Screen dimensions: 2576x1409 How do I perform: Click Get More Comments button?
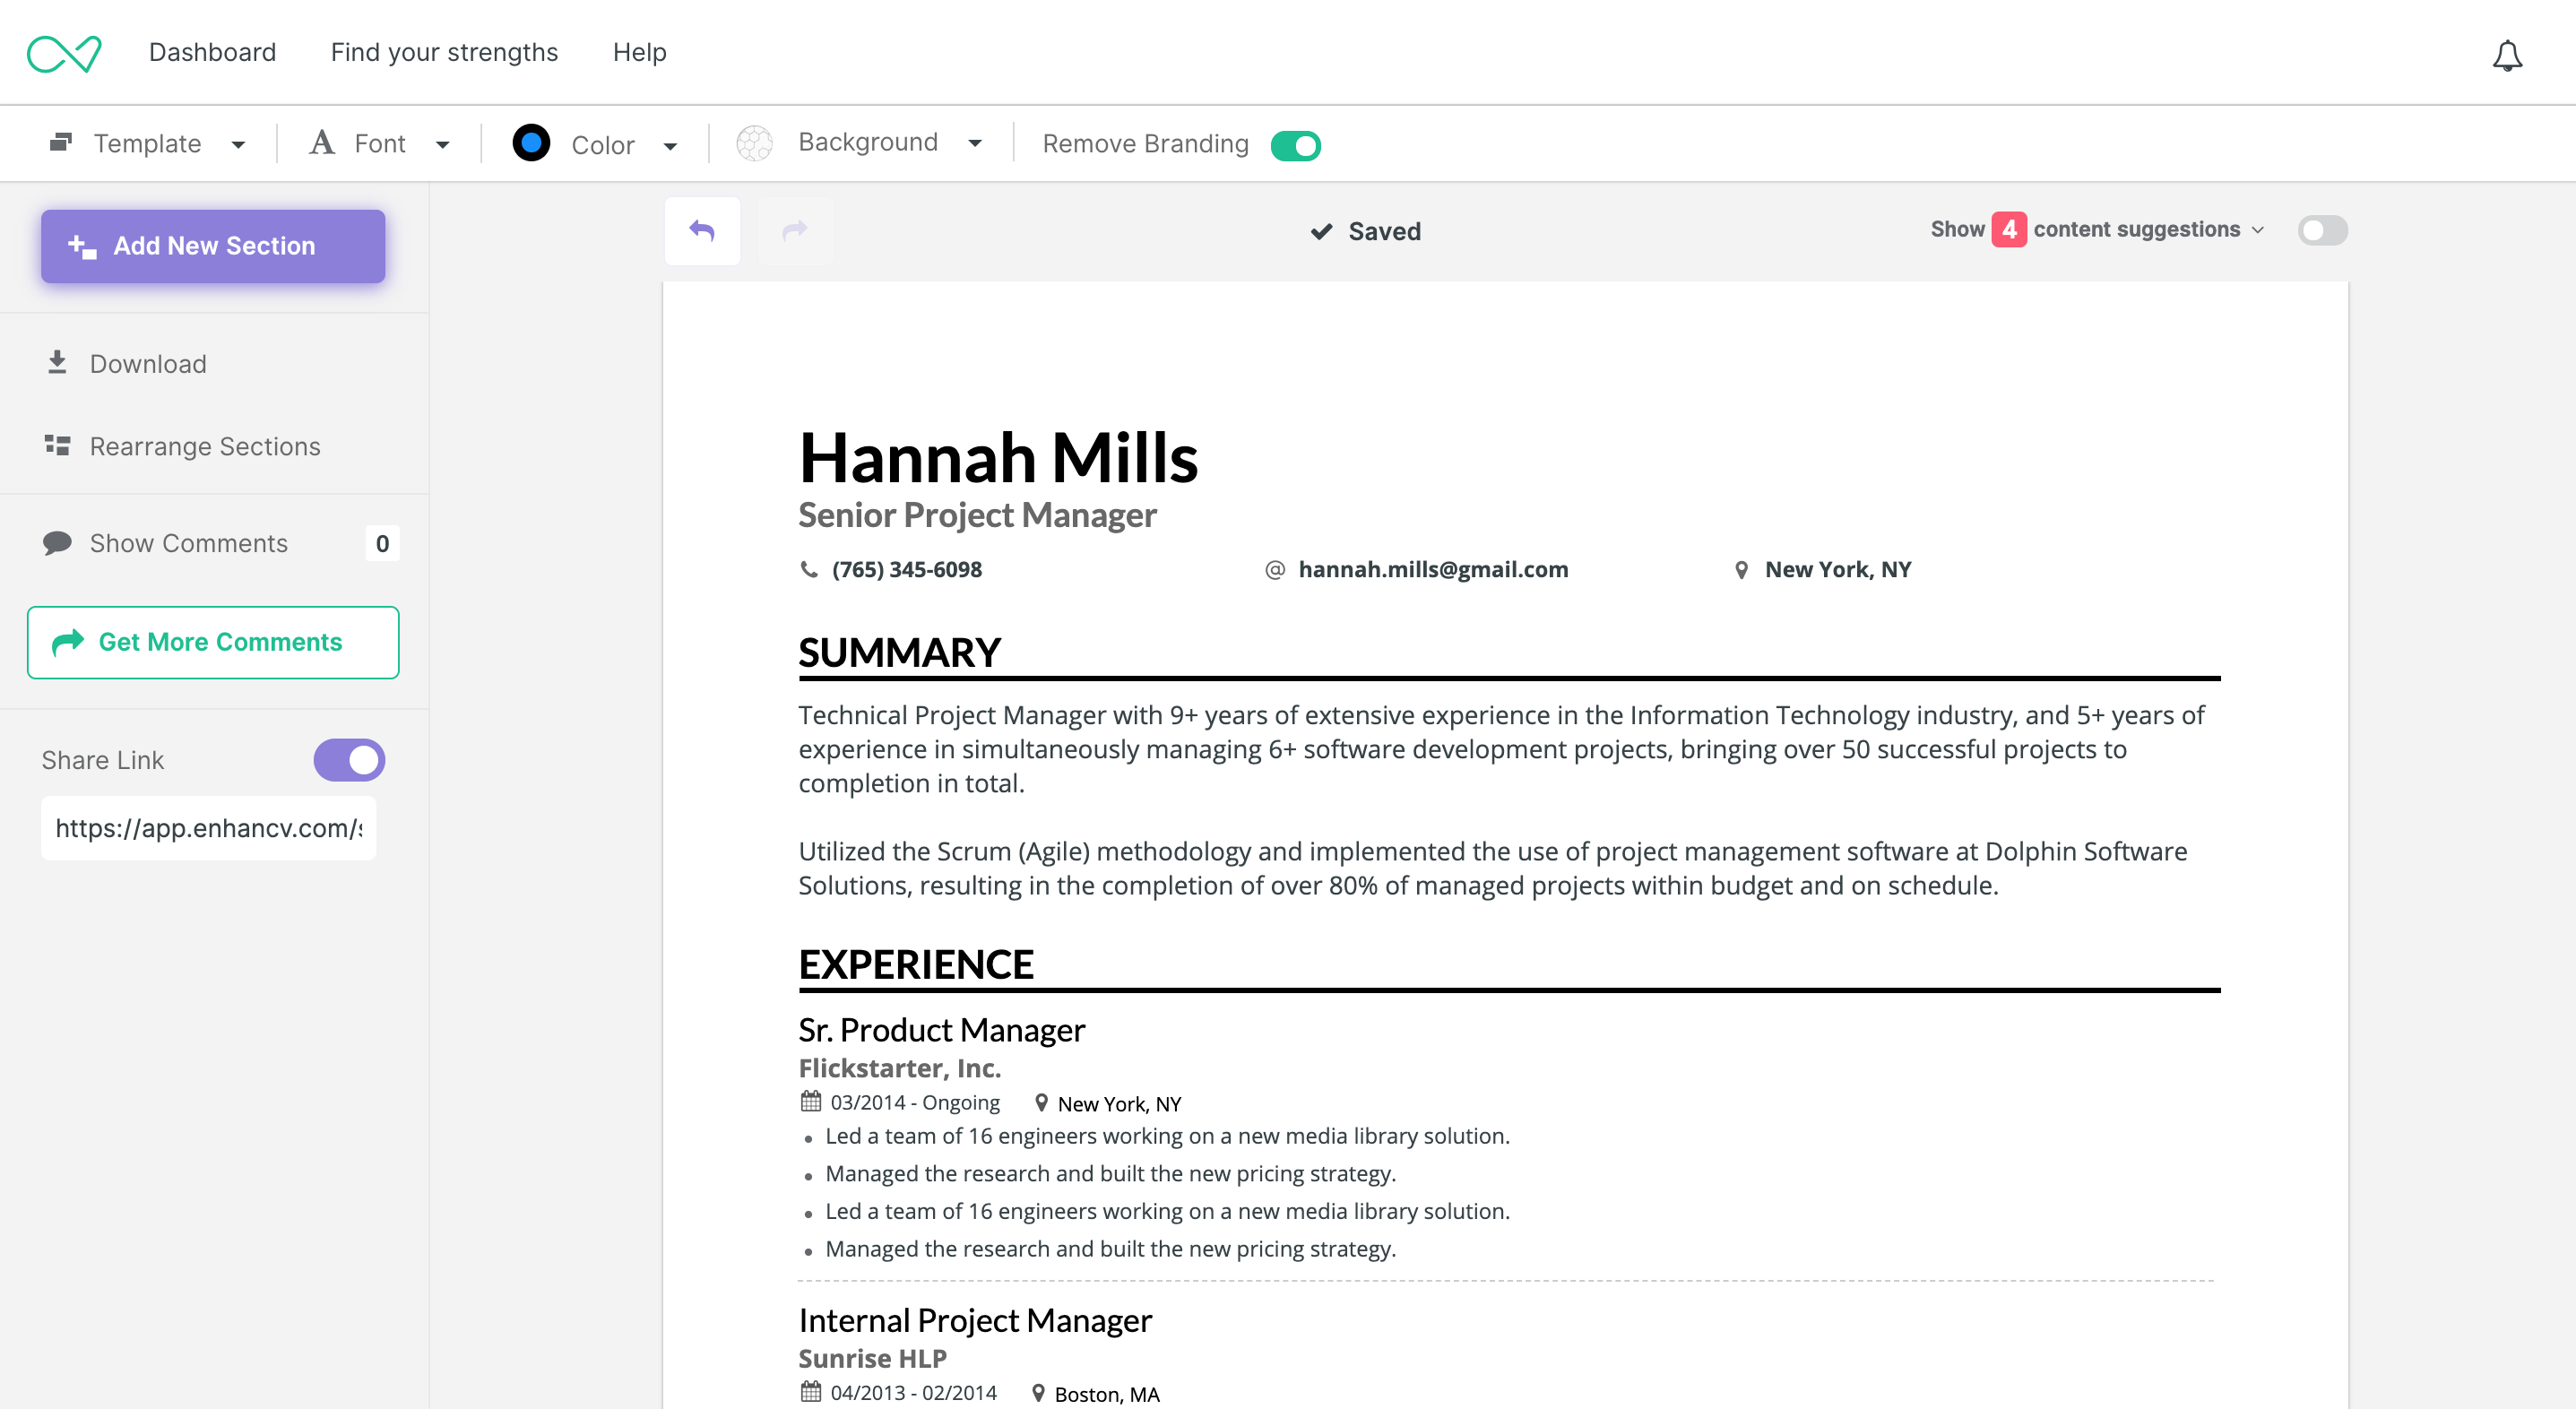point(212,642)
